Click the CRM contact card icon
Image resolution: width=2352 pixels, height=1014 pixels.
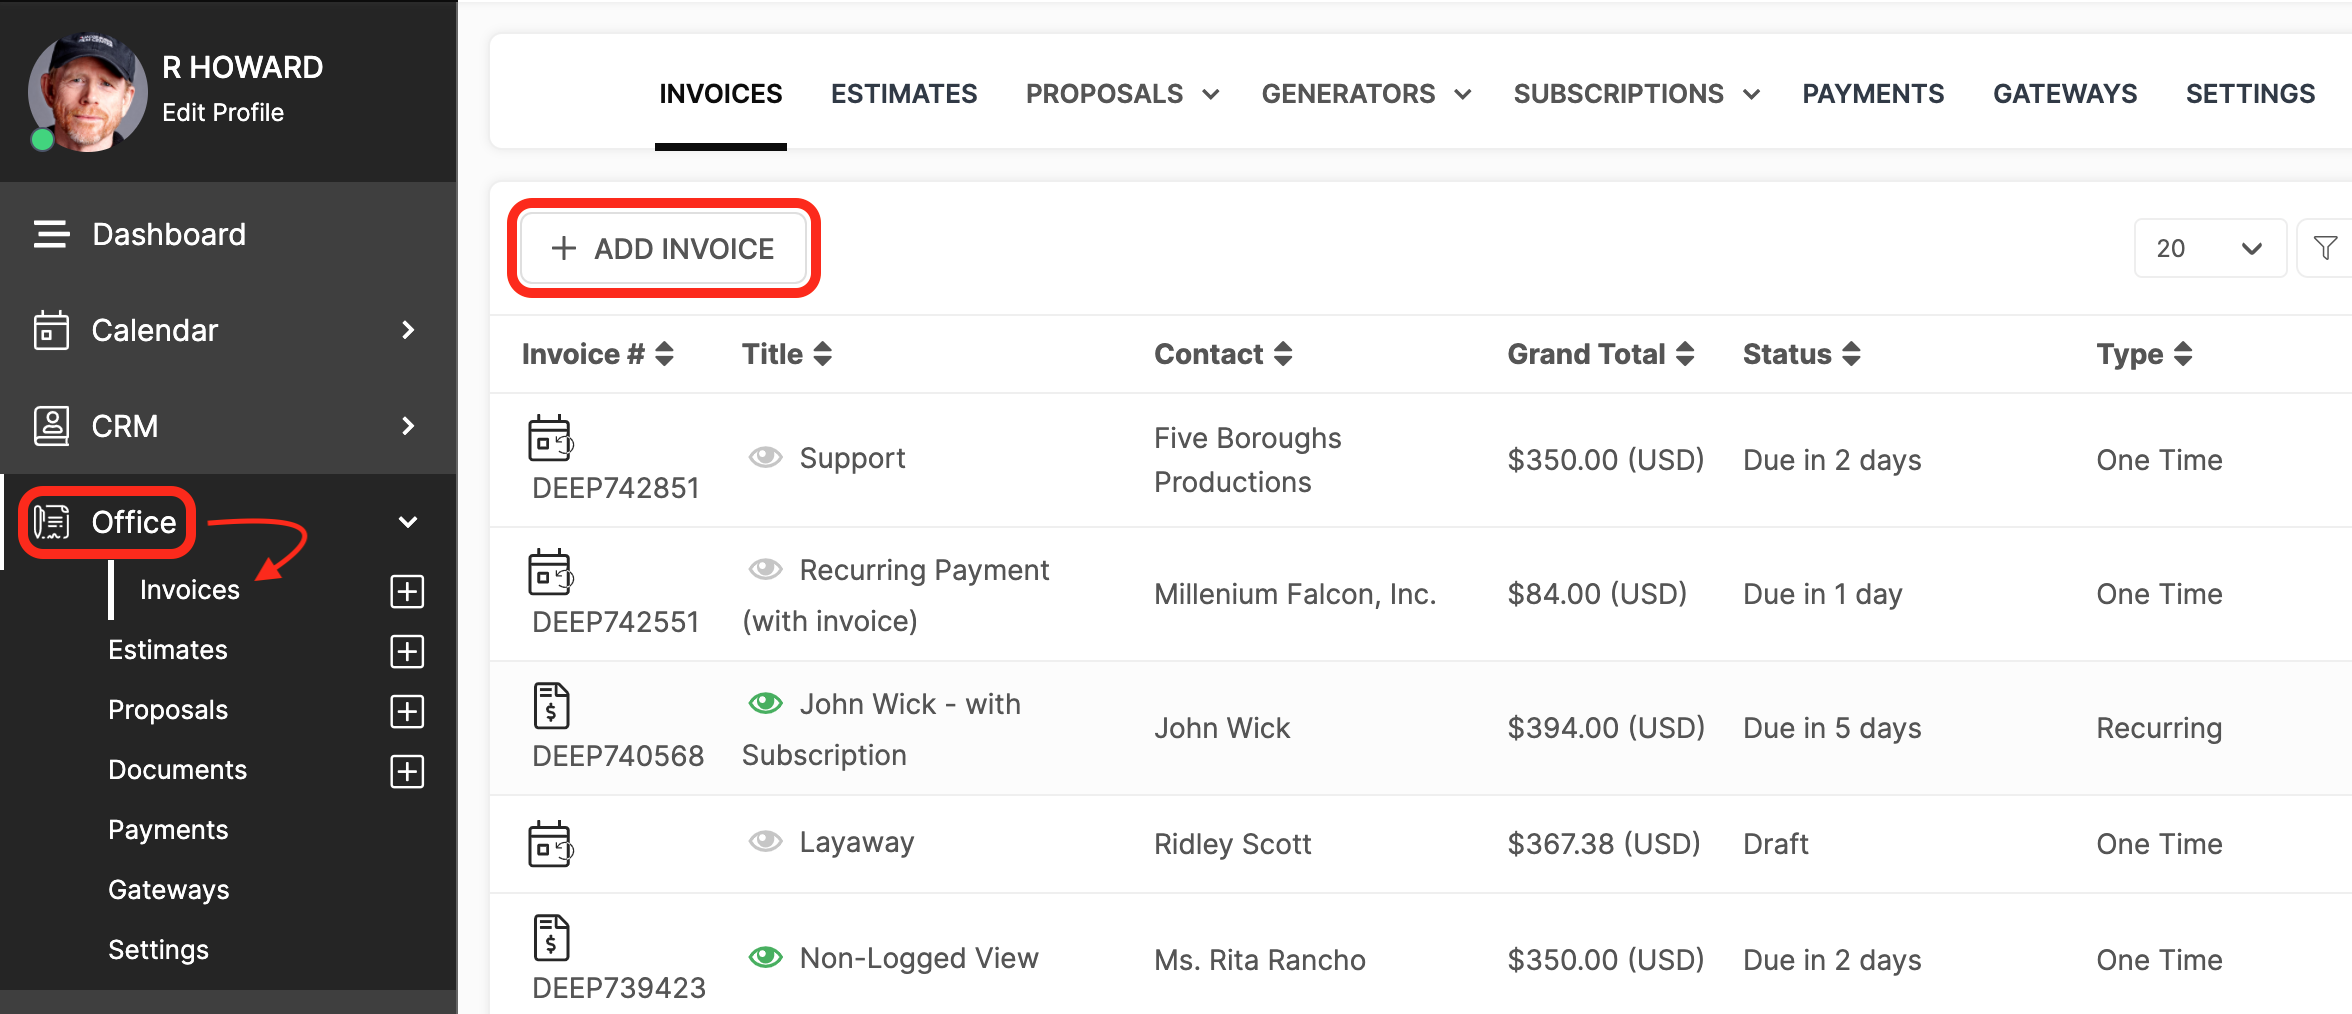click(x=51, y=426)
